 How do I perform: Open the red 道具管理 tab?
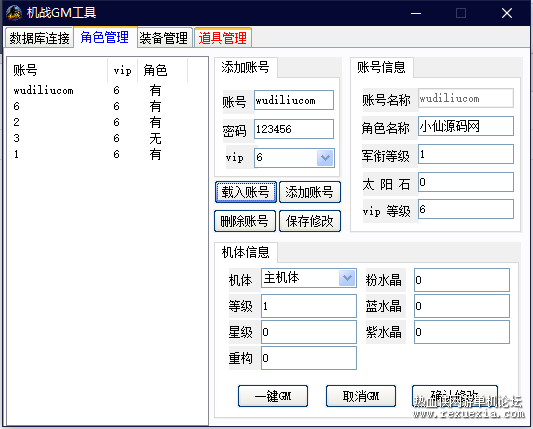point(223,37)
